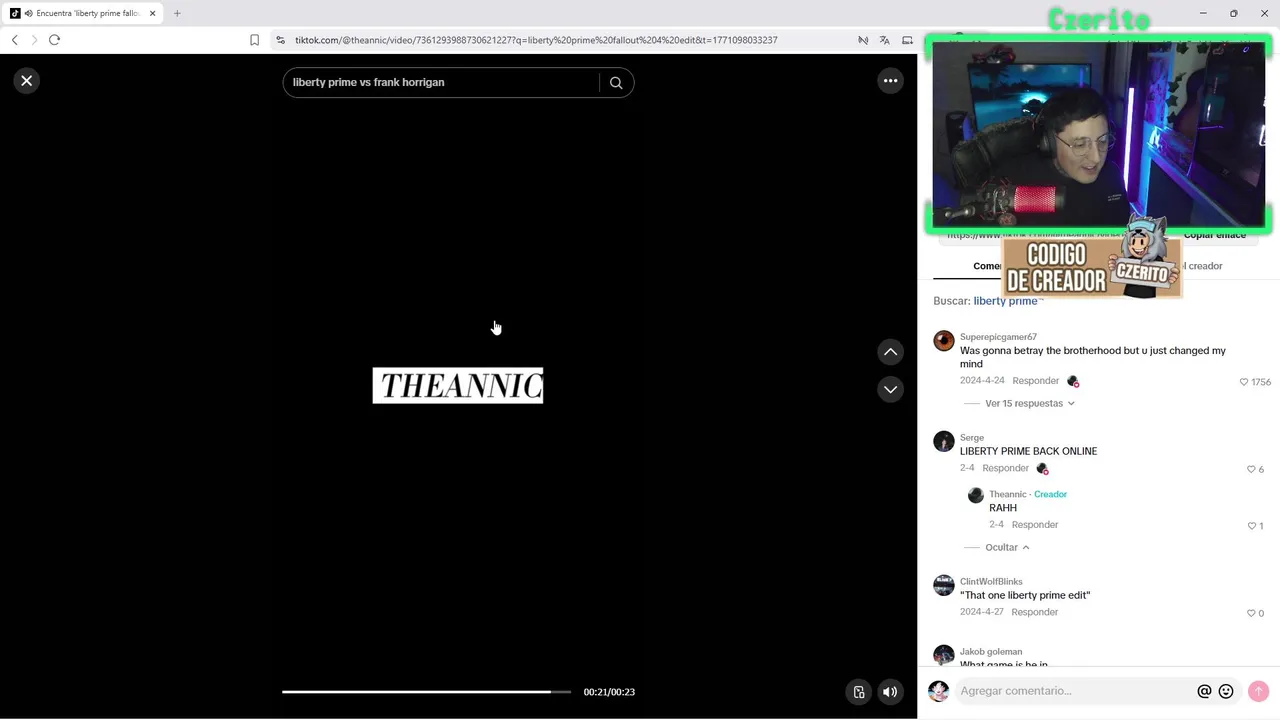Click the Jakob goleman username
The width and height of the screenshot is (1280, 720).
(x=991, y=652)
